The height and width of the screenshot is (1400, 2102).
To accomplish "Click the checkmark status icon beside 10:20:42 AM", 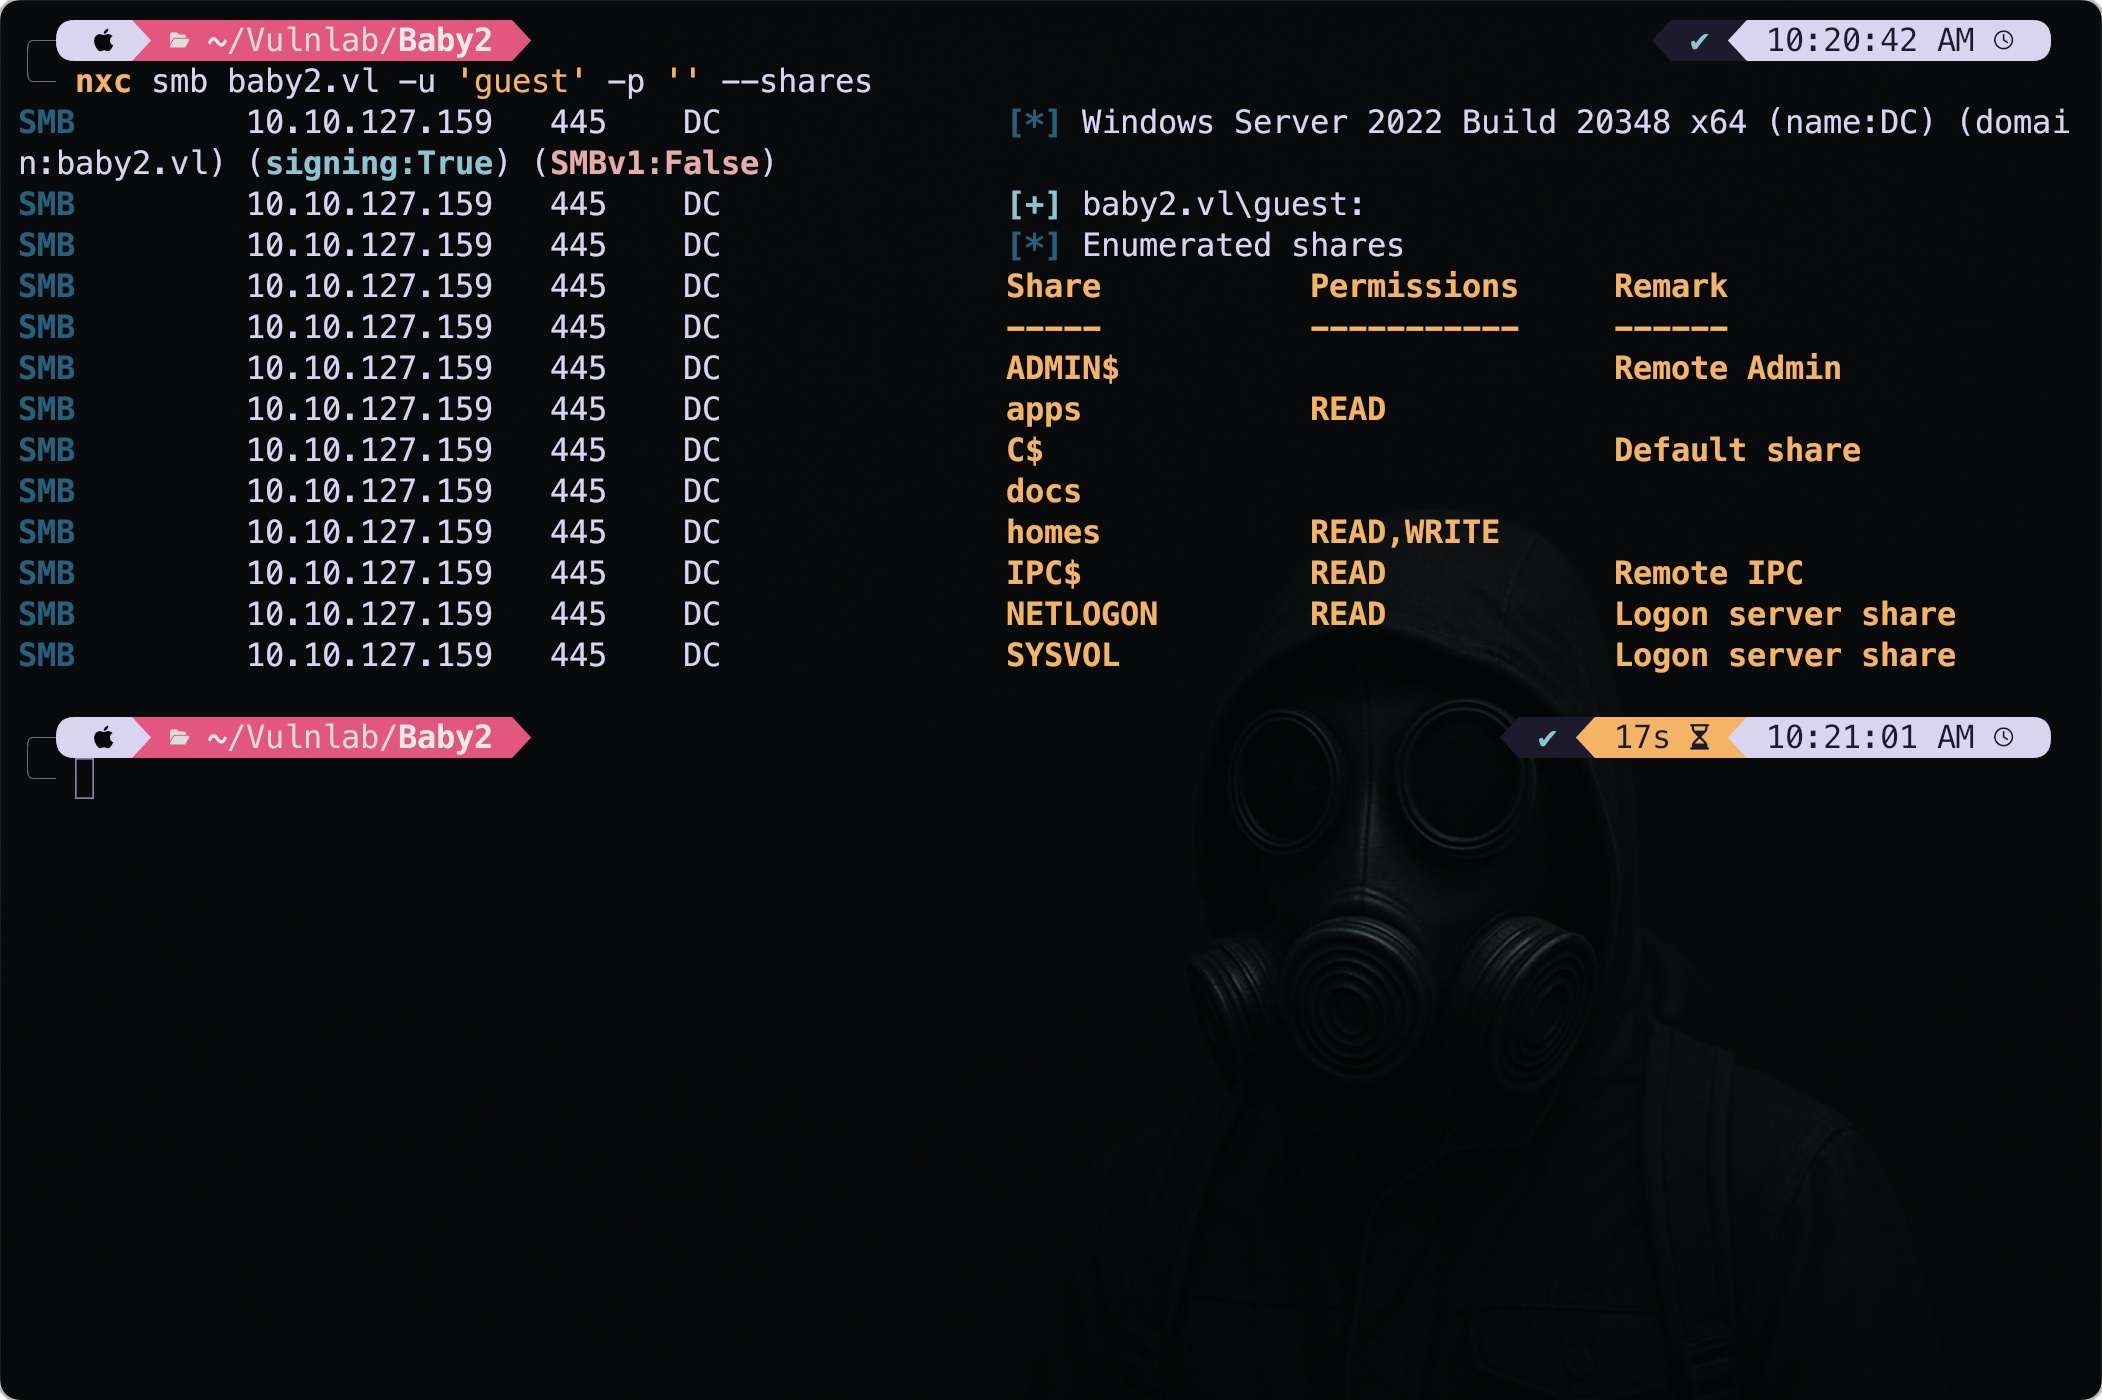I will (x=1698, y=41).
